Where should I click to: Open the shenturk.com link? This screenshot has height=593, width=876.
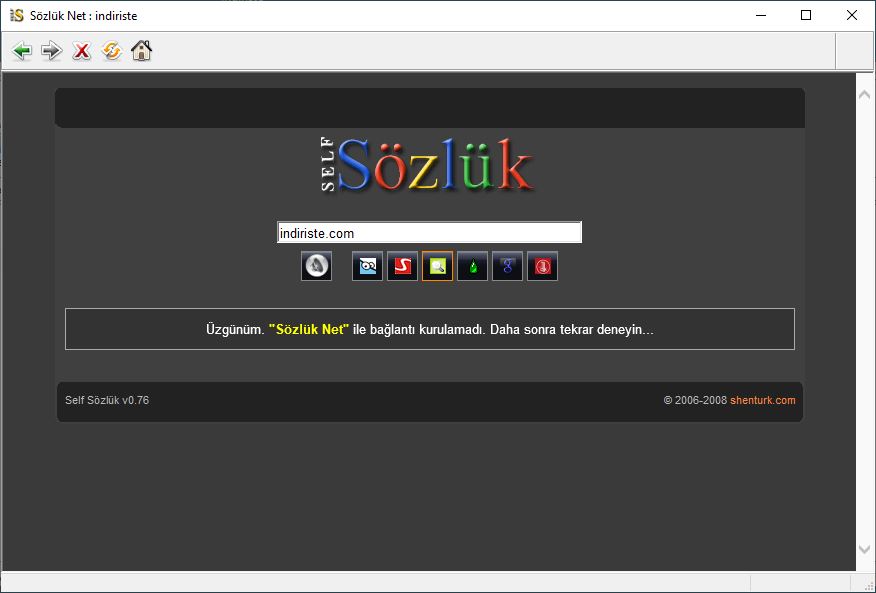[x=763, y=400]
